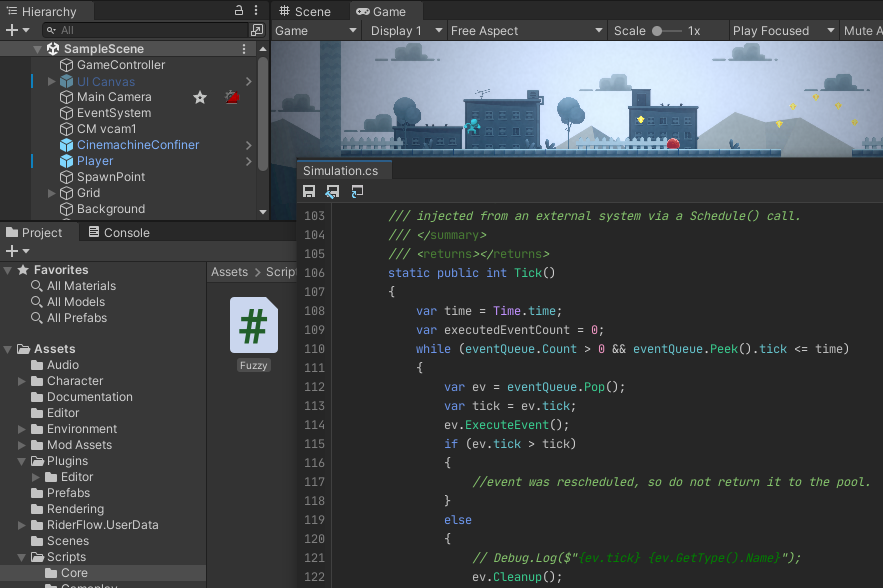The width and height of the screenshot is (883, 588).
Task: Expand the UI Canvas hierarchy node
Action: pos(52,81)
